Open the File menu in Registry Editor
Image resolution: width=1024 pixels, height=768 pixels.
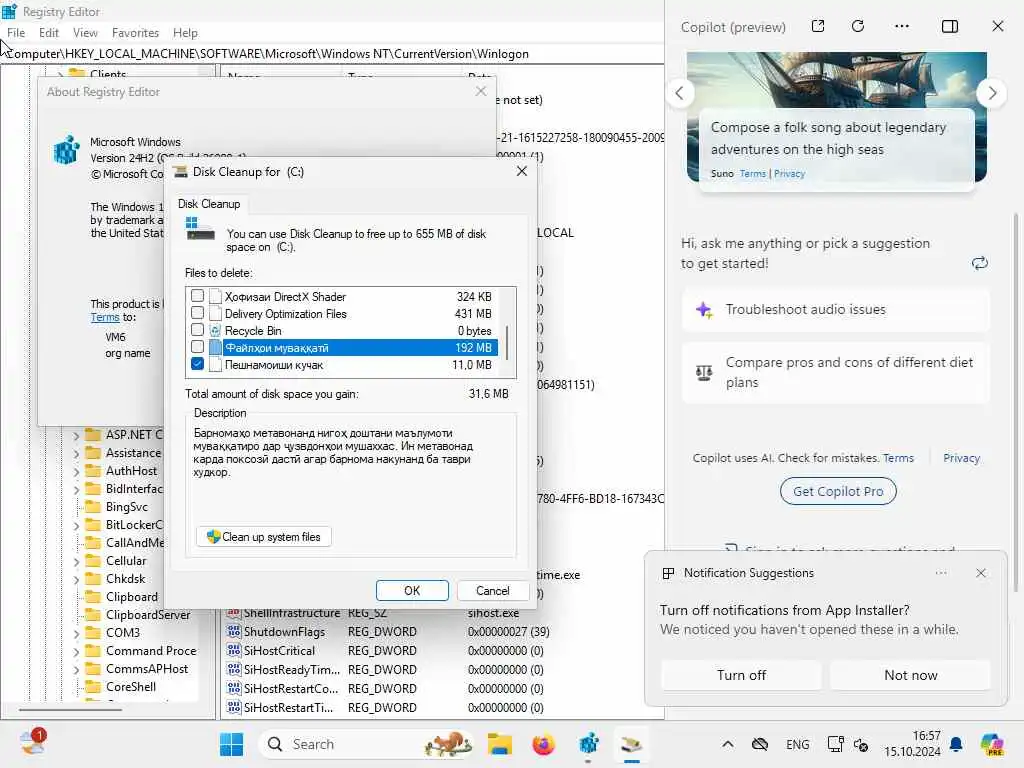click(x=16, y=33)
